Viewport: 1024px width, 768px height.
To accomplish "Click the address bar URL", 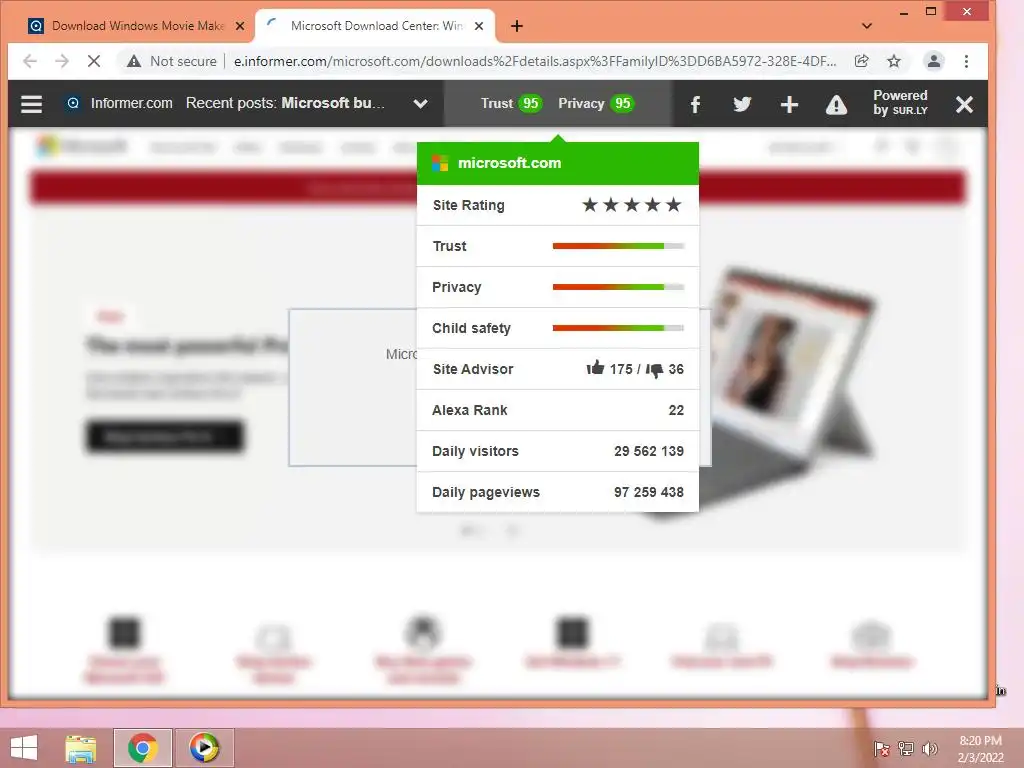I will tap(535, 61).
